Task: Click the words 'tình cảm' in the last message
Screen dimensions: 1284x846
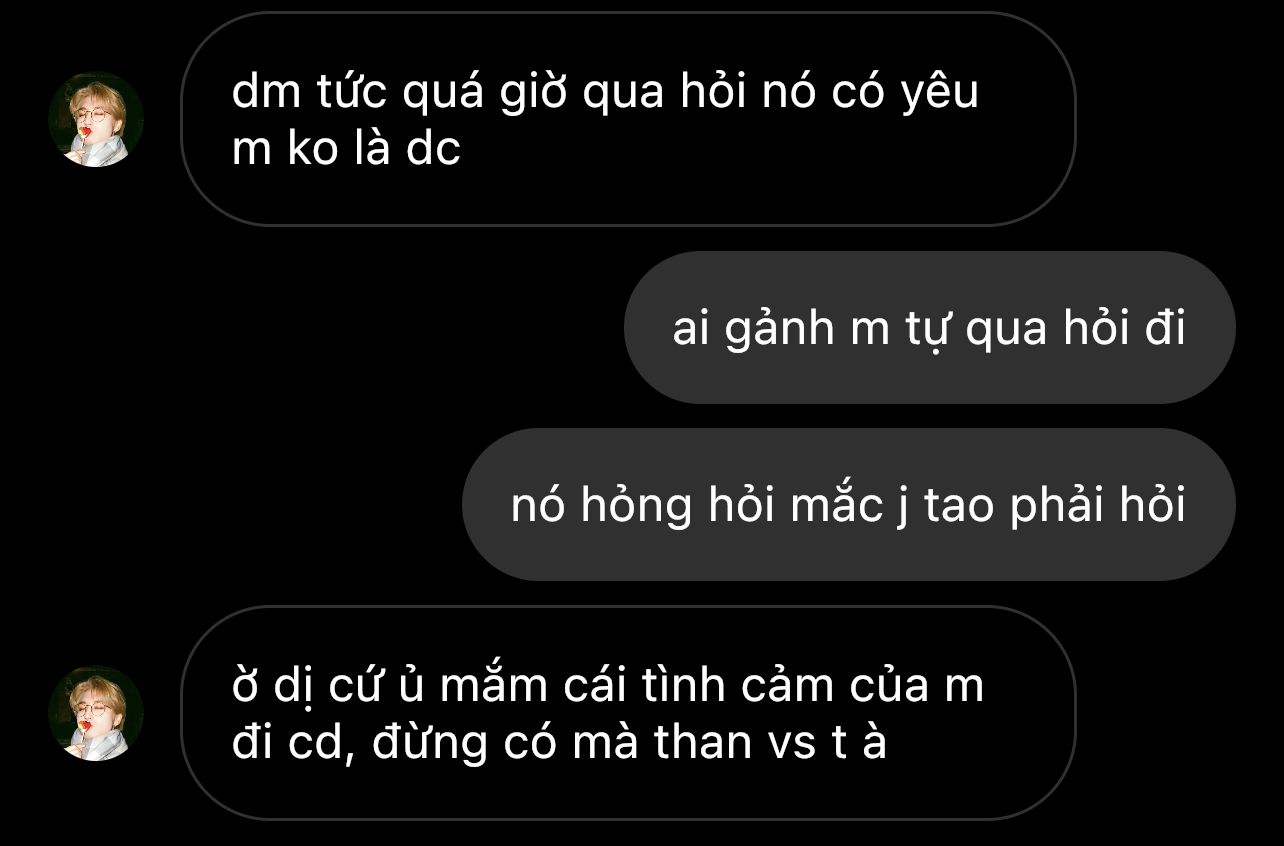Action: click(749, 686)
